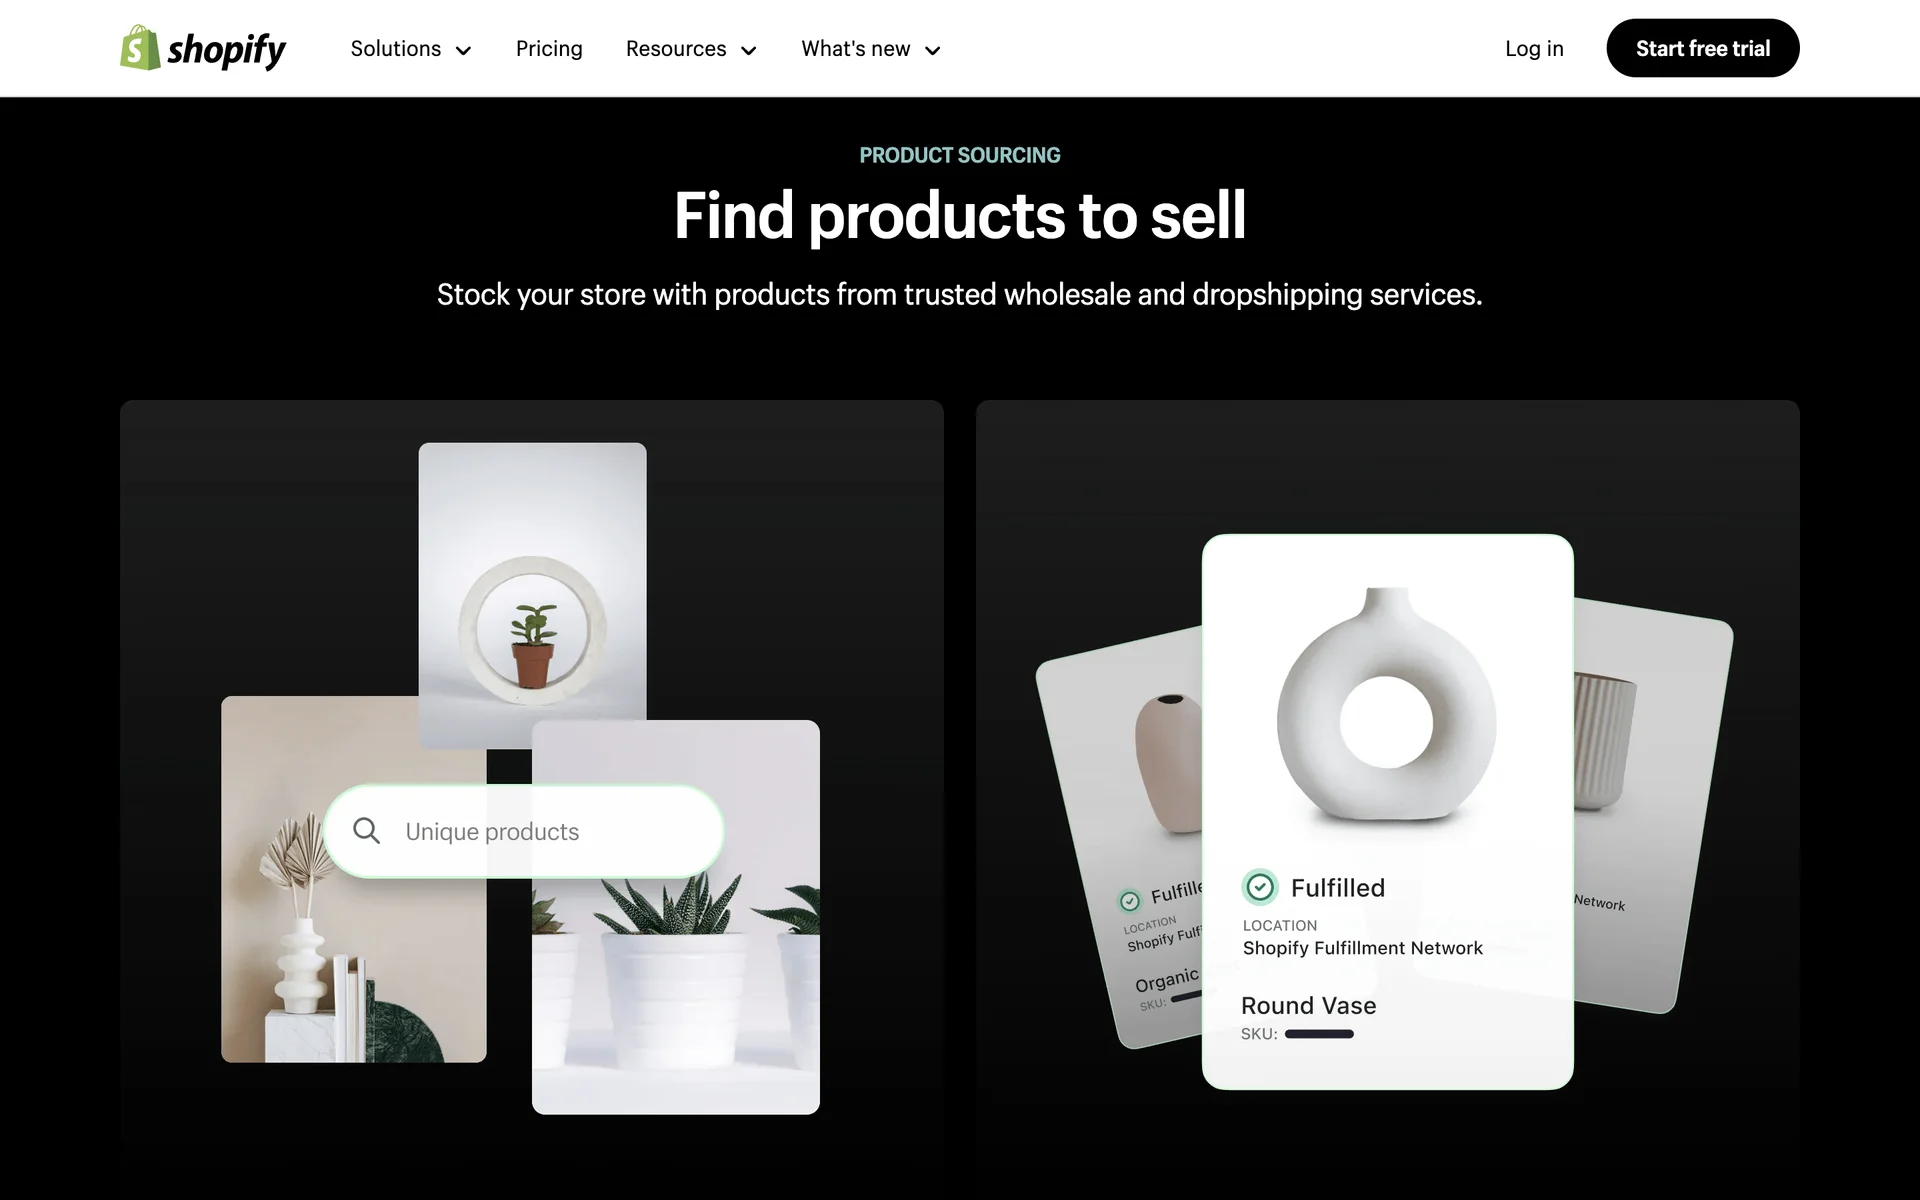Open the What's new dropdown
This screenshot has width=1920, height=1200.
871,49
